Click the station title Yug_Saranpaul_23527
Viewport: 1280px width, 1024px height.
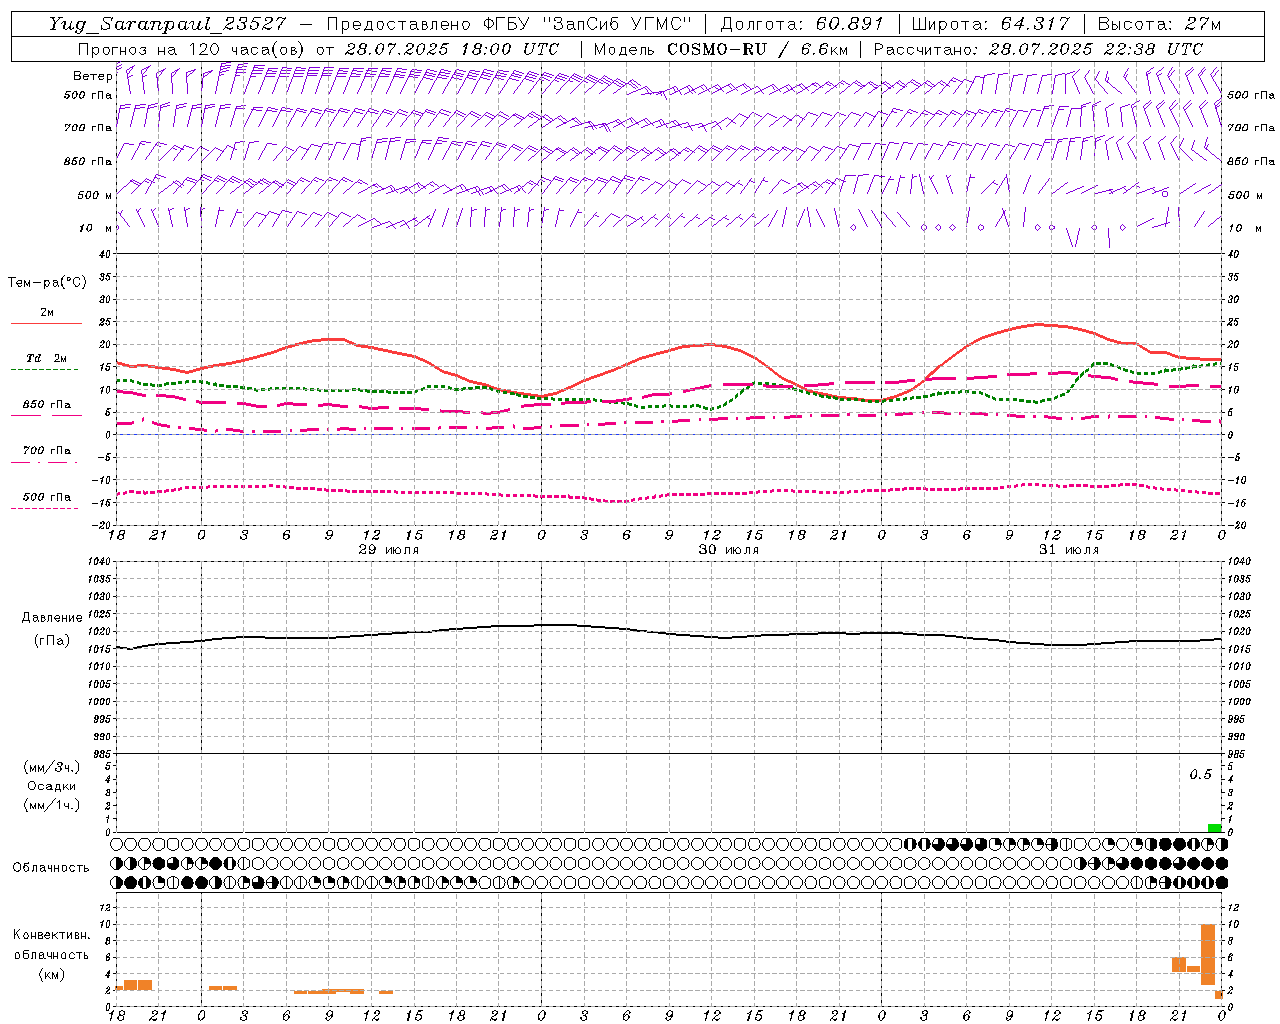167,24
